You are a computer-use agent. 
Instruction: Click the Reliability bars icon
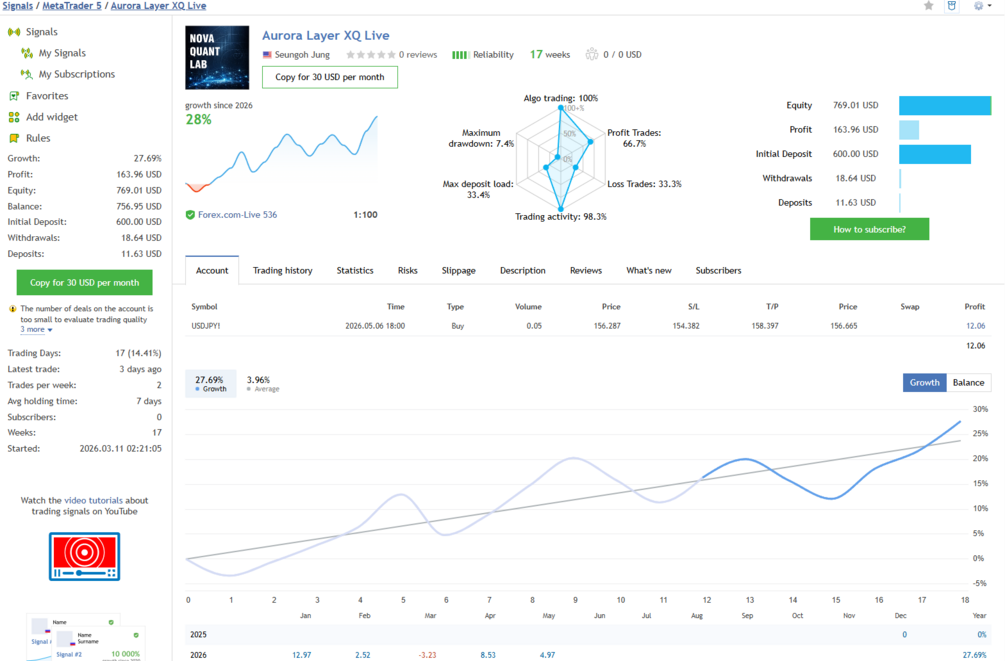pos(460,55)
